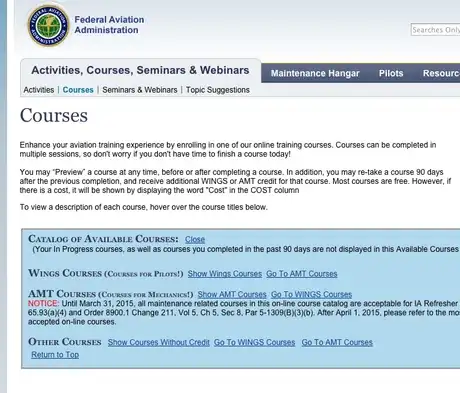Open the Pilots menu
Screen dimensions: 460x393
pos(391,73)
